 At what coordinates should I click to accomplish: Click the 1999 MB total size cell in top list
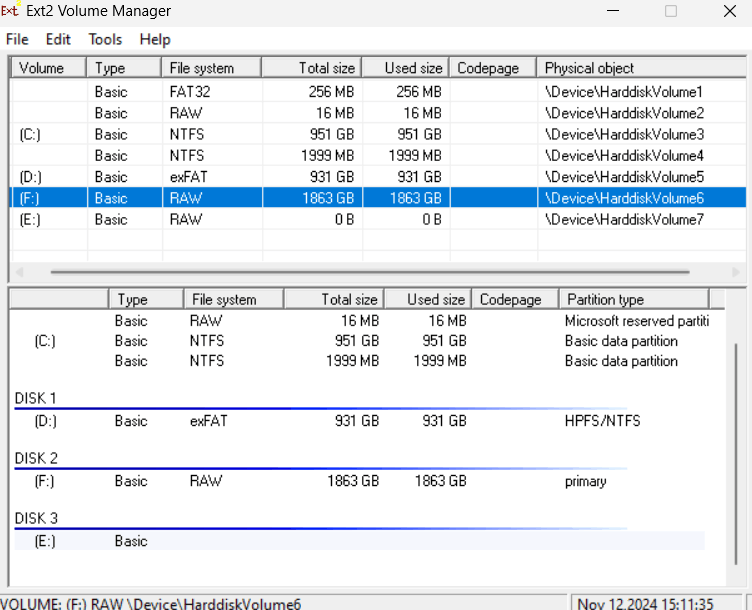point(328,155)
